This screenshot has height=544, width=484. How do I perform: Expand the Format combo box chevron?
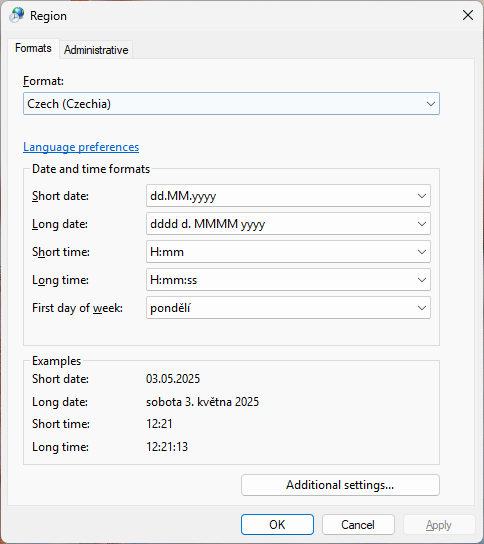431,103
